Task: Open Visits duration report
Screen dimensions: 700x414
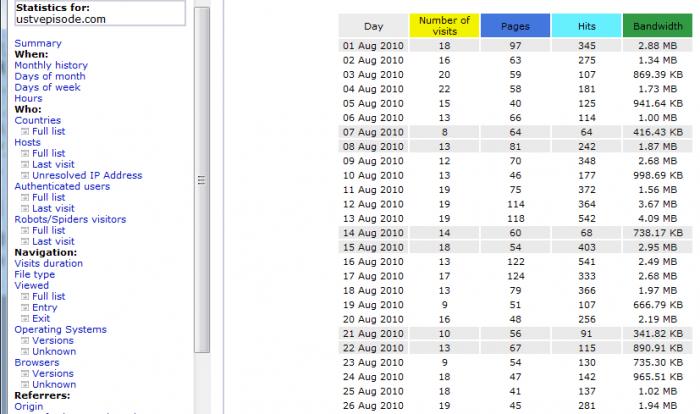Action: (x=48, y=263)
